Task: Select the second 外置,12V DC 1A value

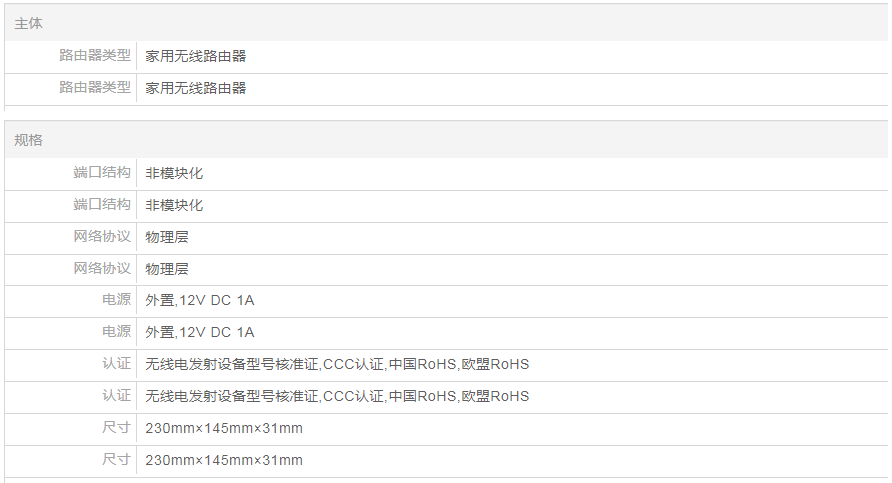Action: pos(200,332)
